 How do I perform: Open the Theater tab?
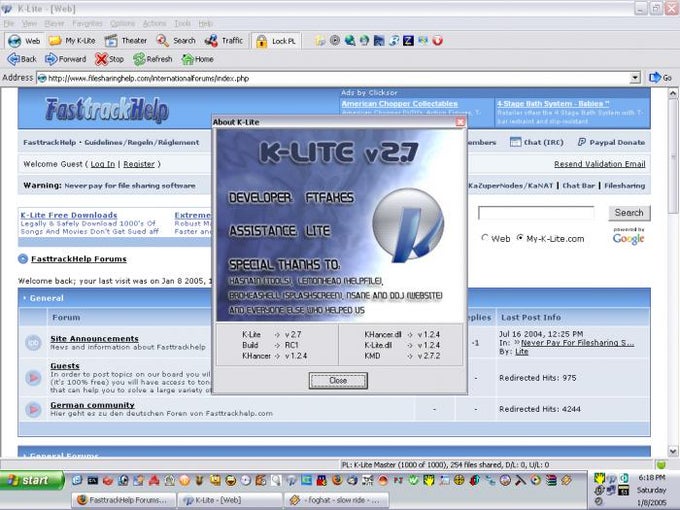pyautogui.click(x=126, y=41)
